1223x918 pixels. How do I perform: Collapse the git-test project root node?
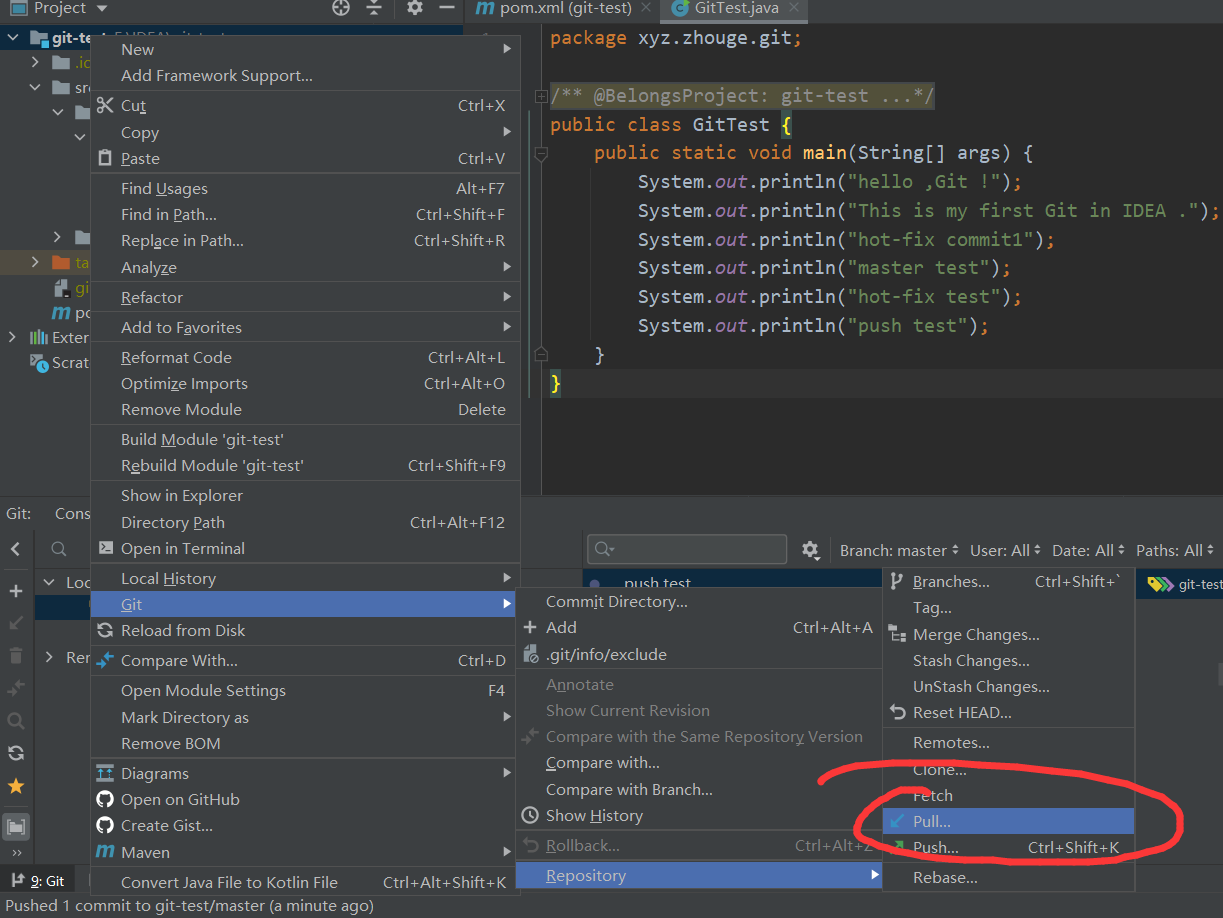click(x=13, y=38)
